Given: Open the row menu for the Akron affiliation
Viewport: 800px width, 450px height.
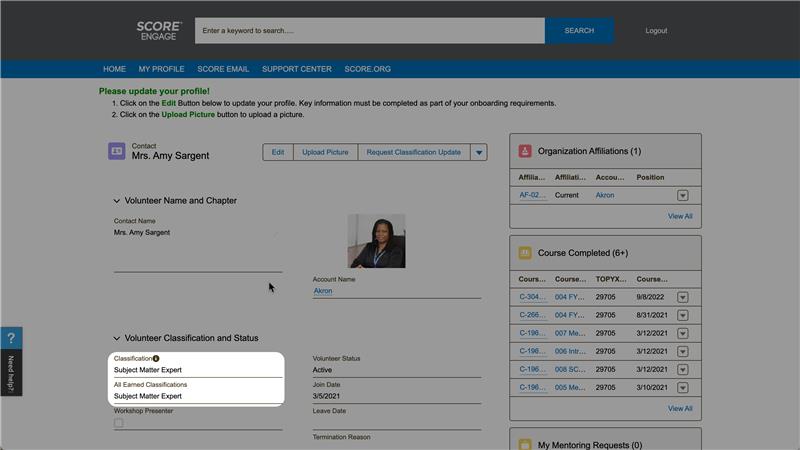Looking at the screenshot, I should point(683,196).
